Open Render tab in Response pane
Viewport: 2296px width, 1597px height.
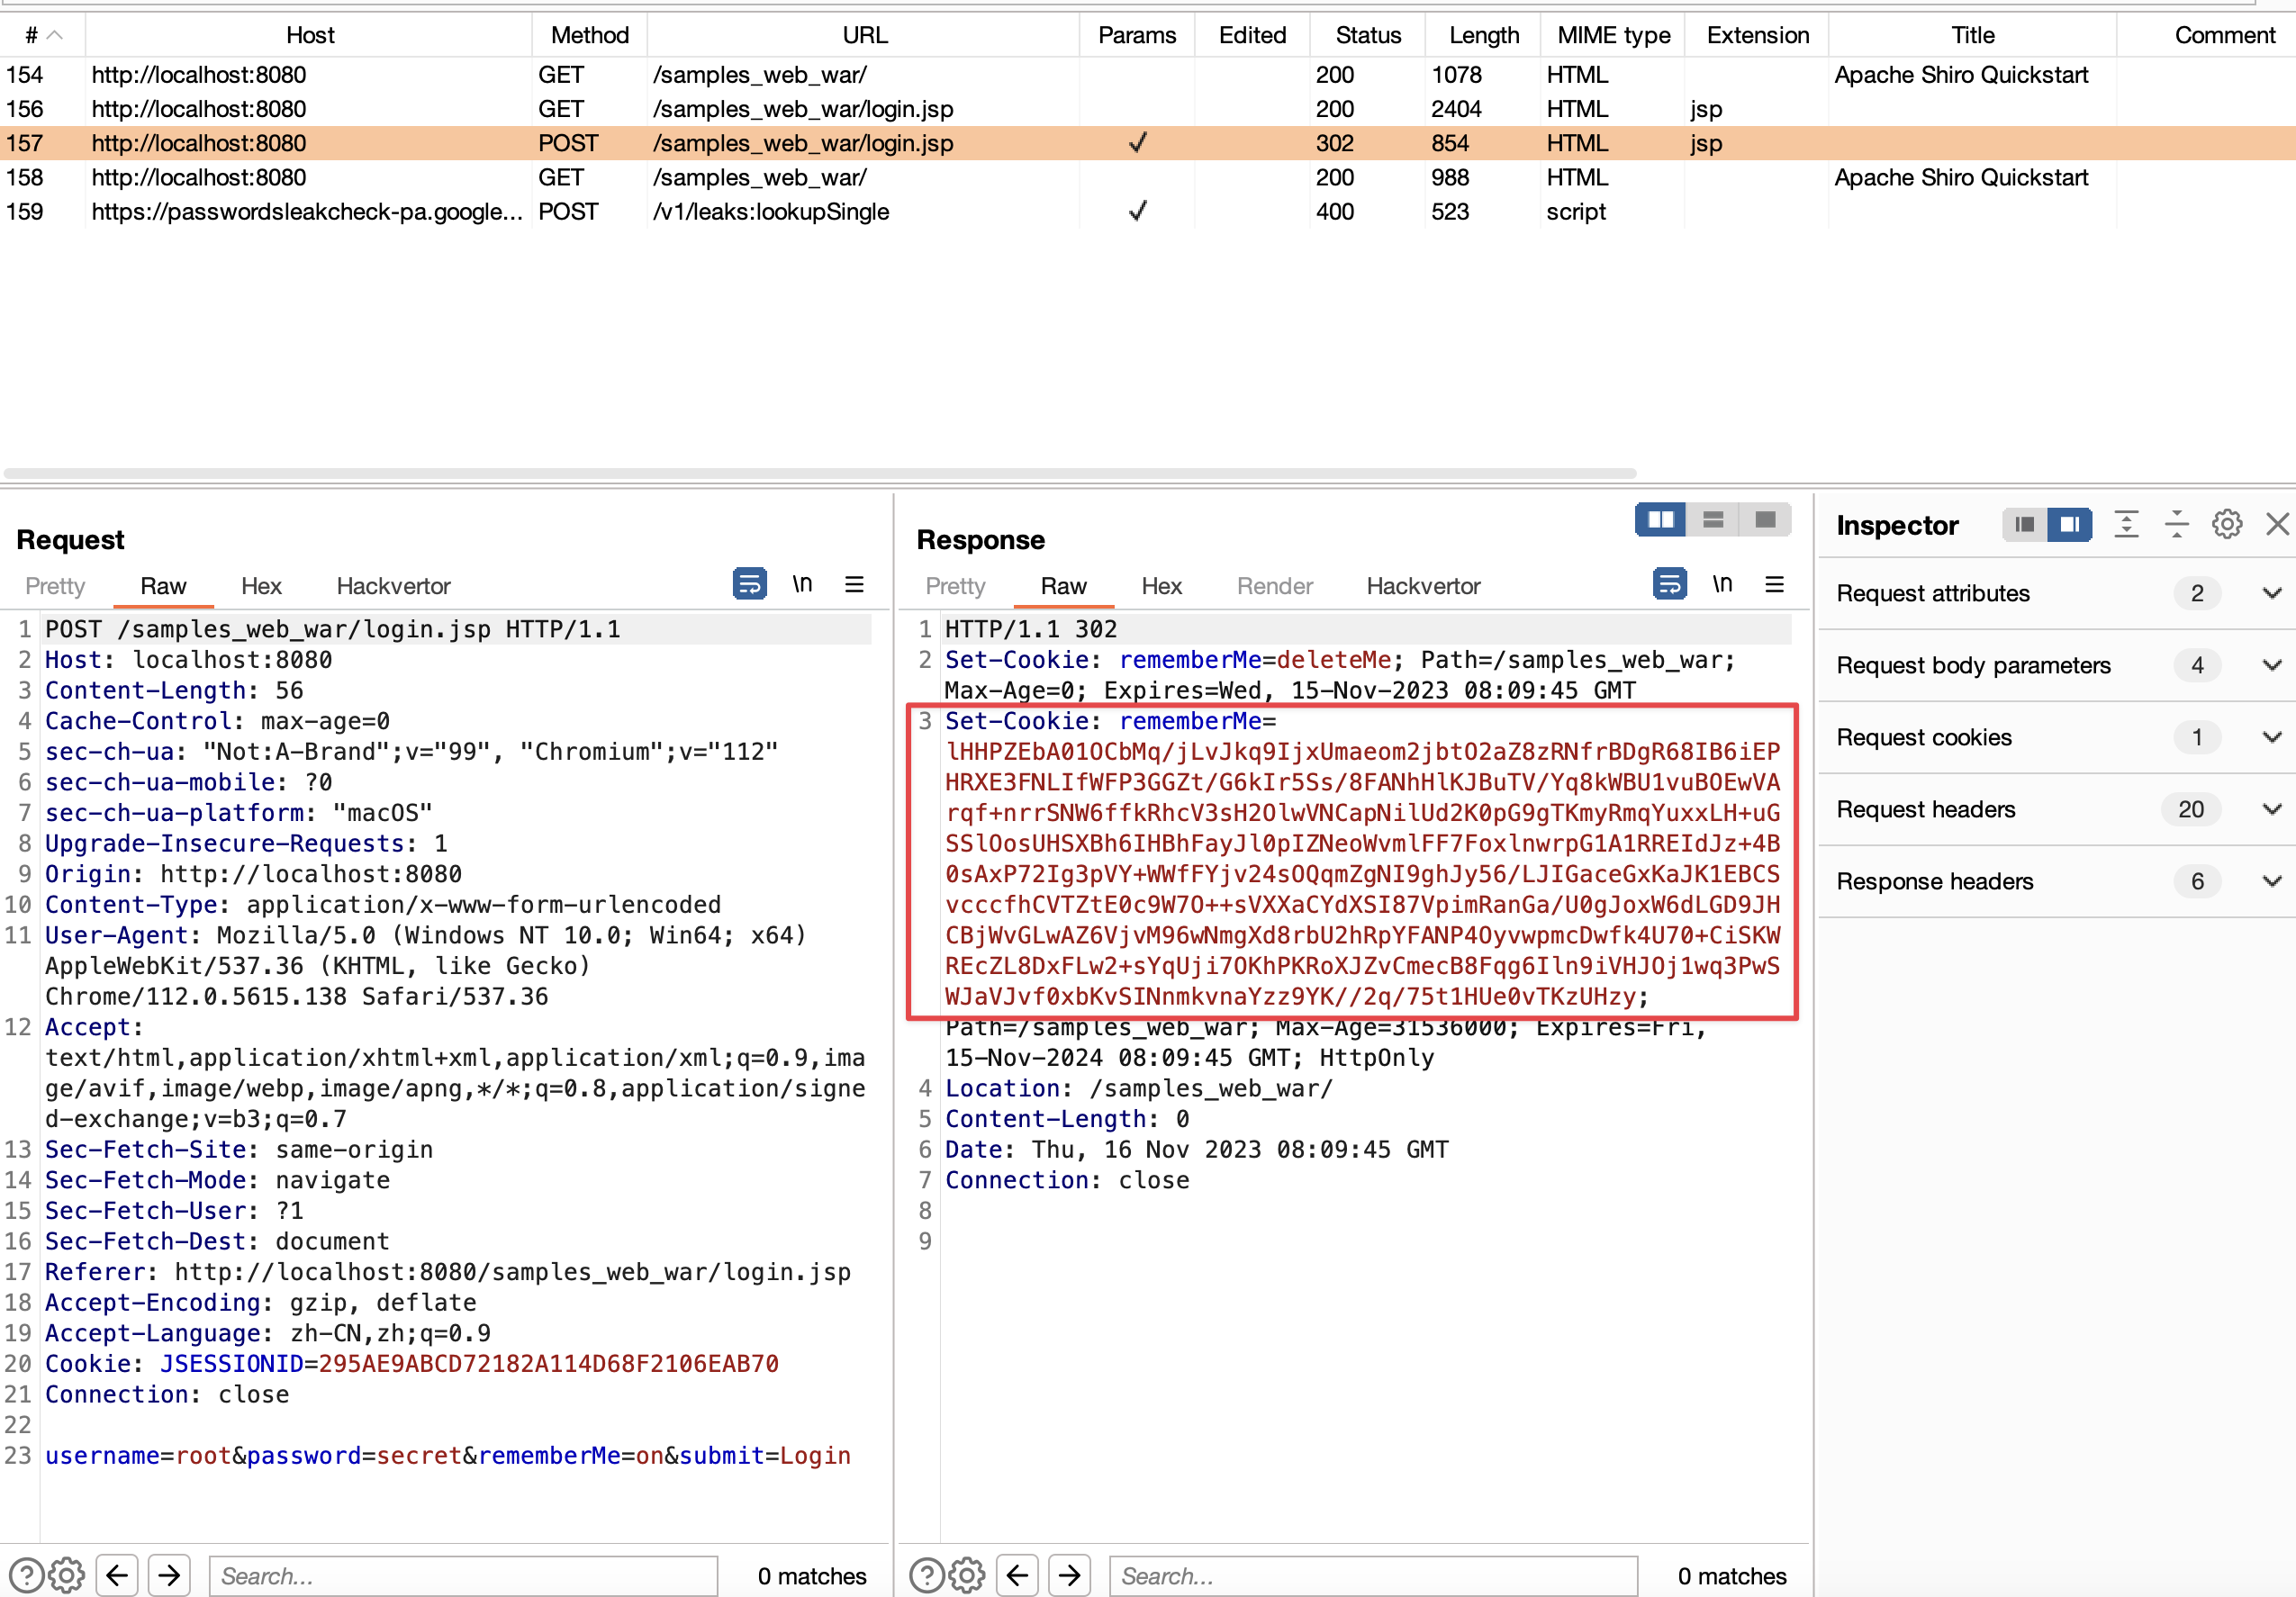click(x=1274, y=586)
